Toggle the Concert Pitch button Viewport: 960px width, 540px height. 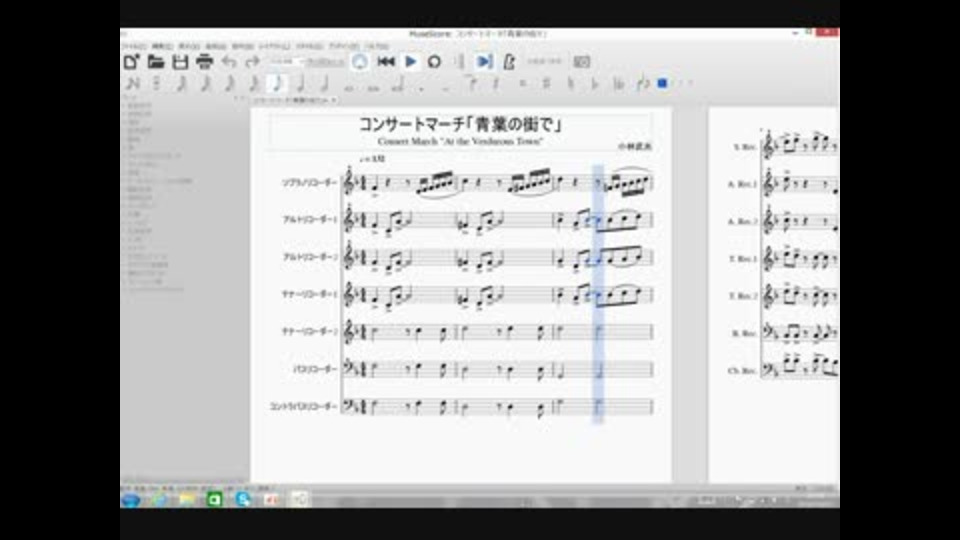tap(544, 62)
